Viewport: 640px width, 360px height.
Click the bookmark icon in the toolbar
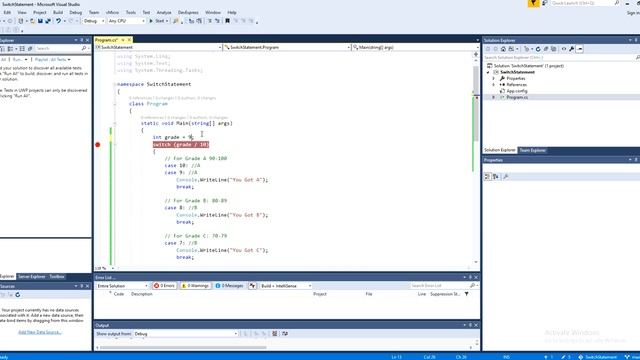(x=227, y=21)
